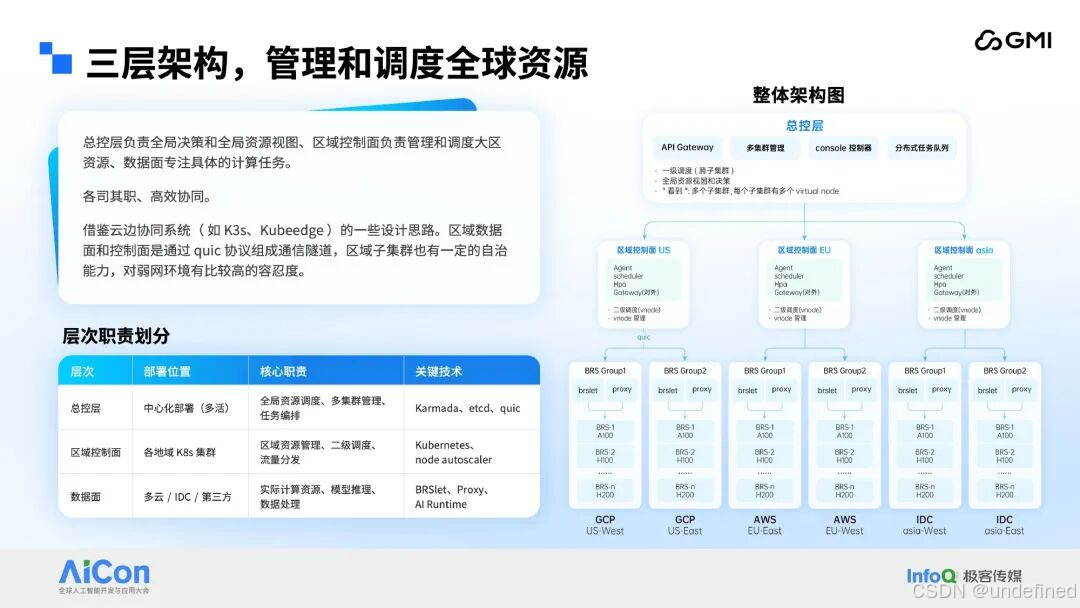Click the '总控层' heading in the architecture diagram
This screenshot has height=608, width=1080.
[804, 125]
